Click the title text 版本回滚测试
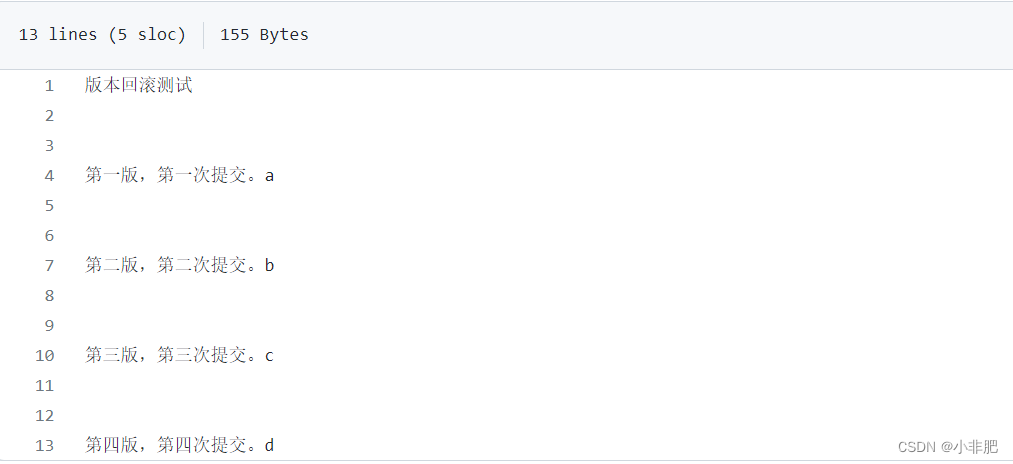Viewport: 1013px width, 464px height. point(139,86)
